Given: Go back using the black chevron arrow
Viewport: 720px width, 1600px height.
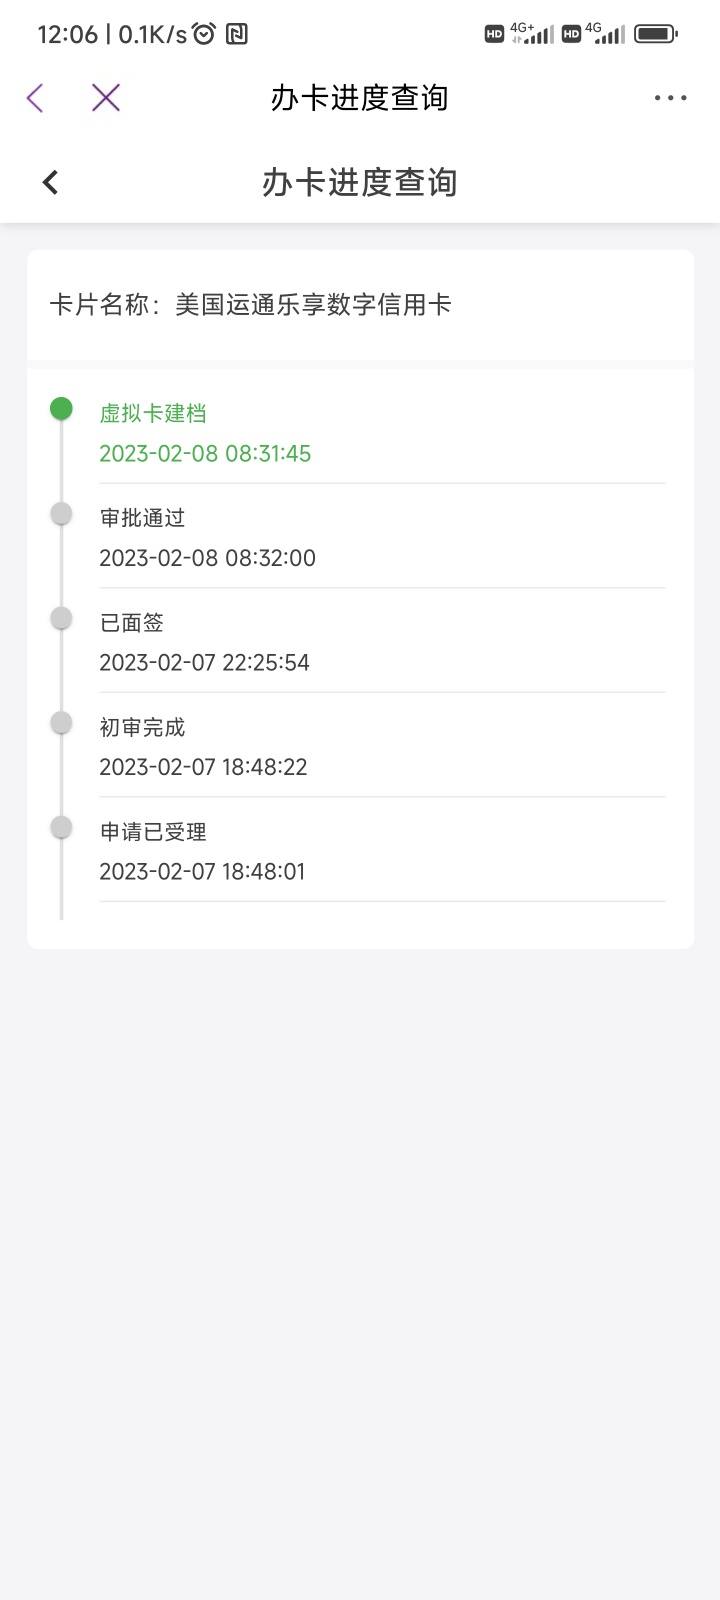Looking at the screenshot, I should (50, 182).
